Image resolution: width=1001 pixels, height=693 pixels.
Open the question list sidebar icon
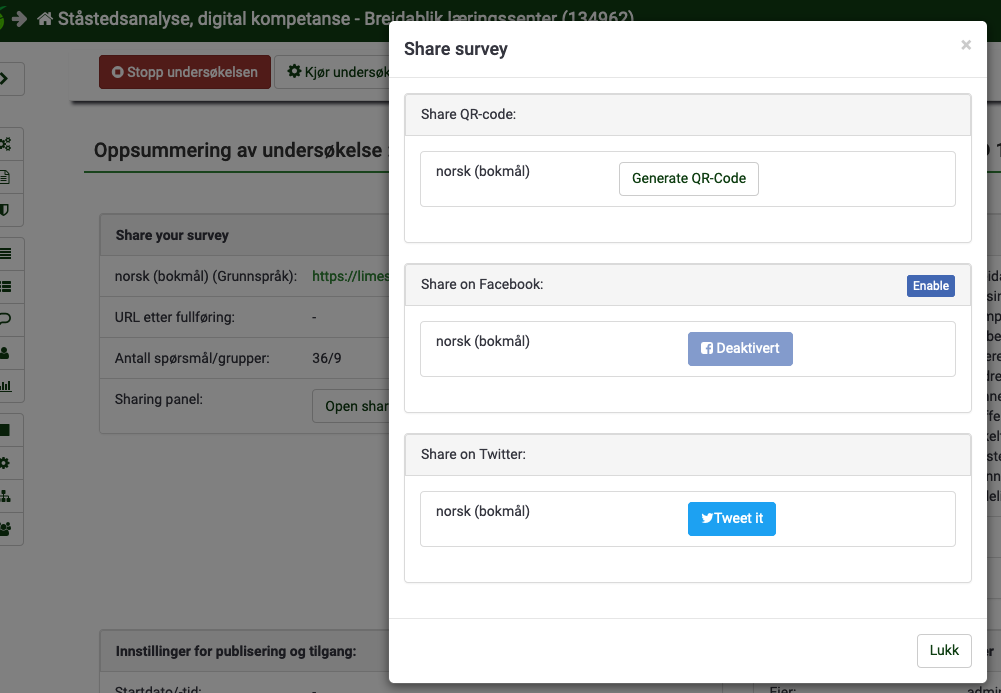pyautogui.click(x=7, y=286)
